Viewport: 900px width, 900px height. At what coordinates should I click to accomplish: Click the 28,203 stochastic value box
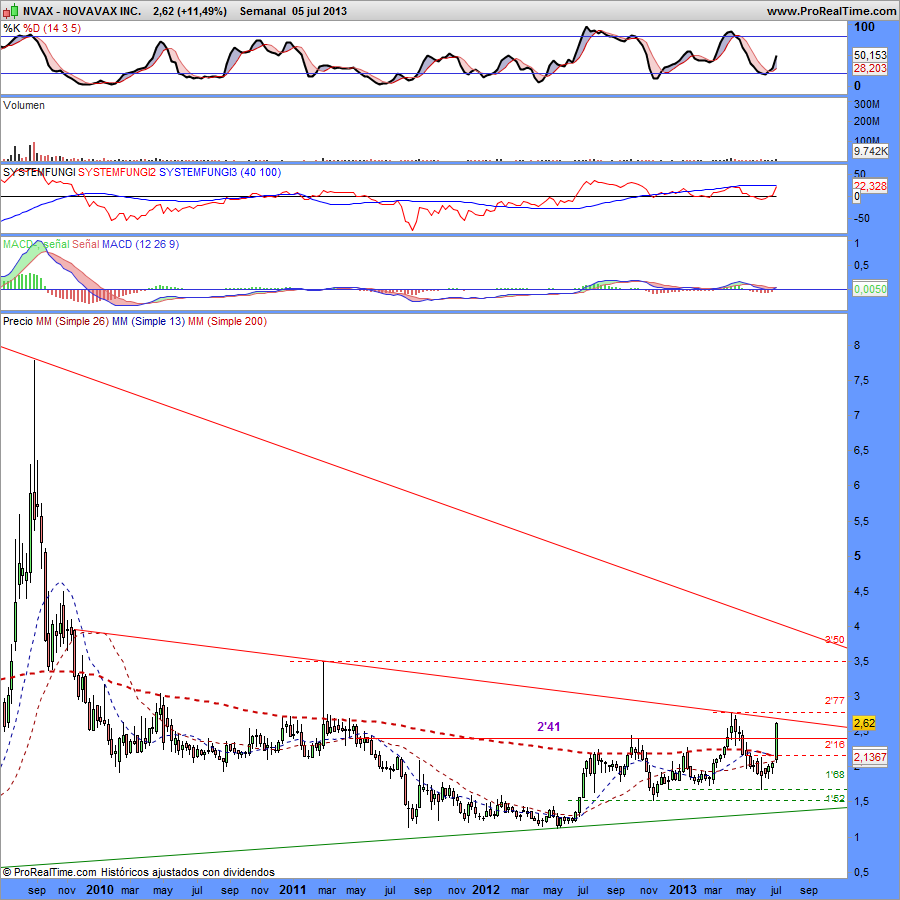coord(870,68)
